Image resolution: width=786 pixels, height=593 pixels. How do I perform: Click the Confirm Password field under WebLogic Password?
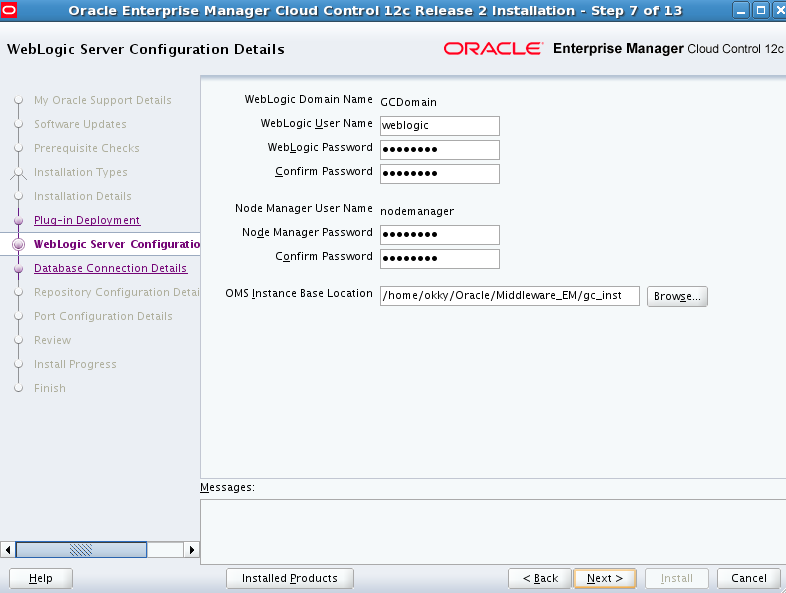pos(440,174)
